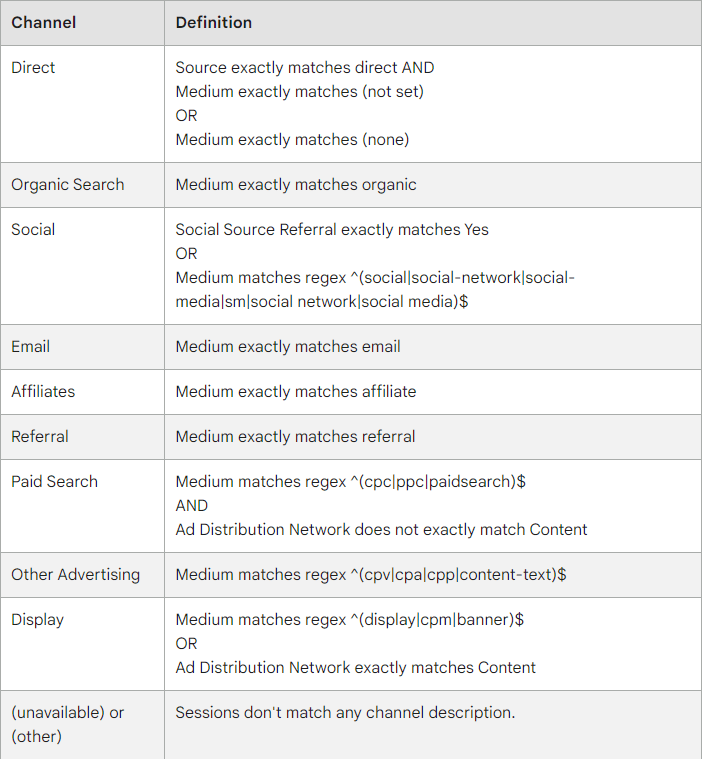Select the Paid Search channel cell

point(54,482)
